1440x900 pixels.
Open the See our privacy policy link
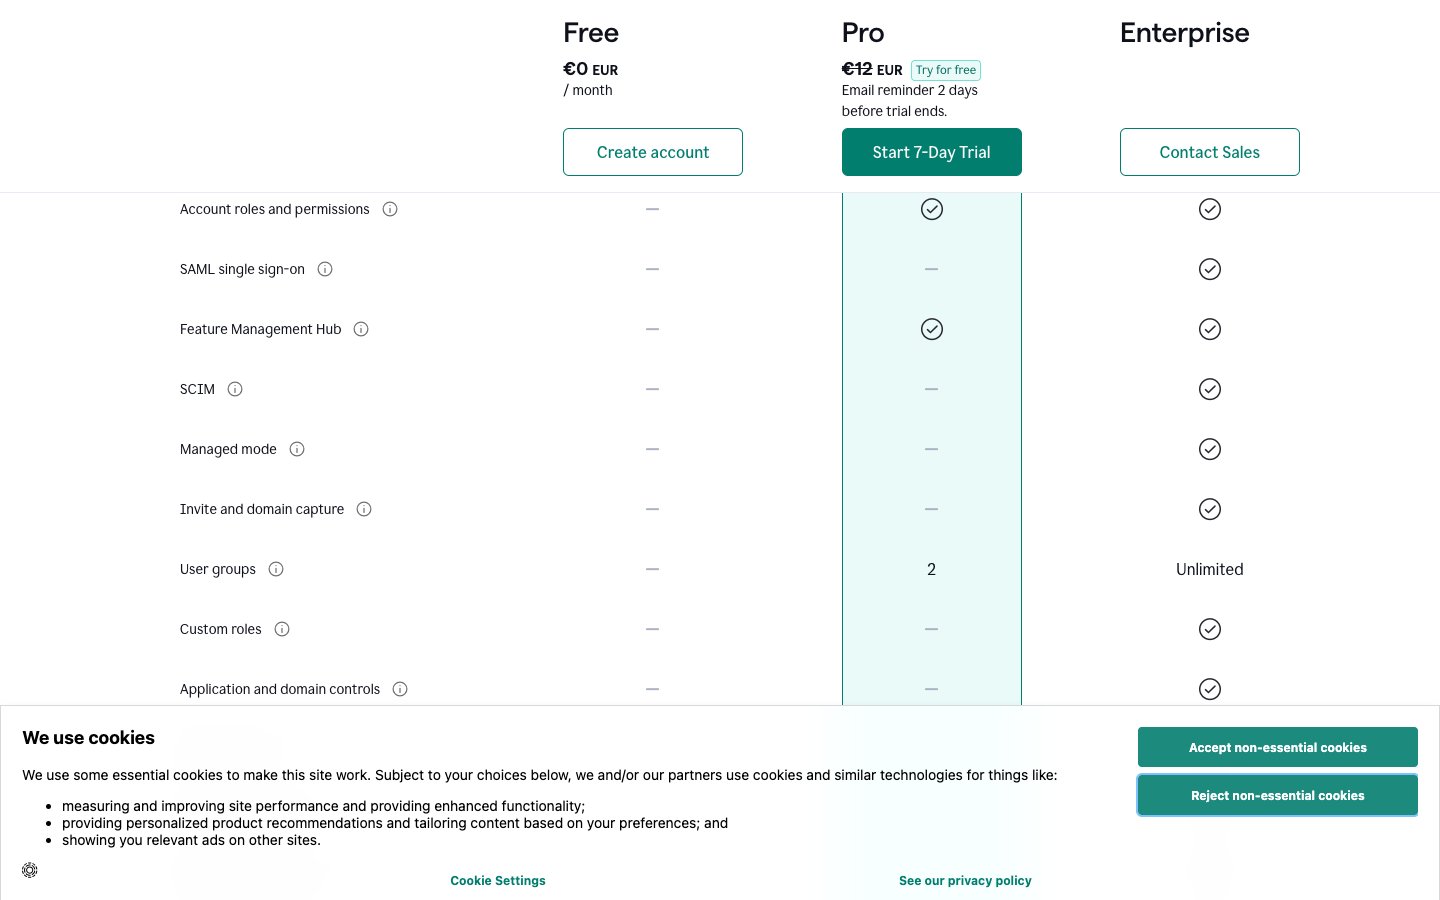point(965,880)
